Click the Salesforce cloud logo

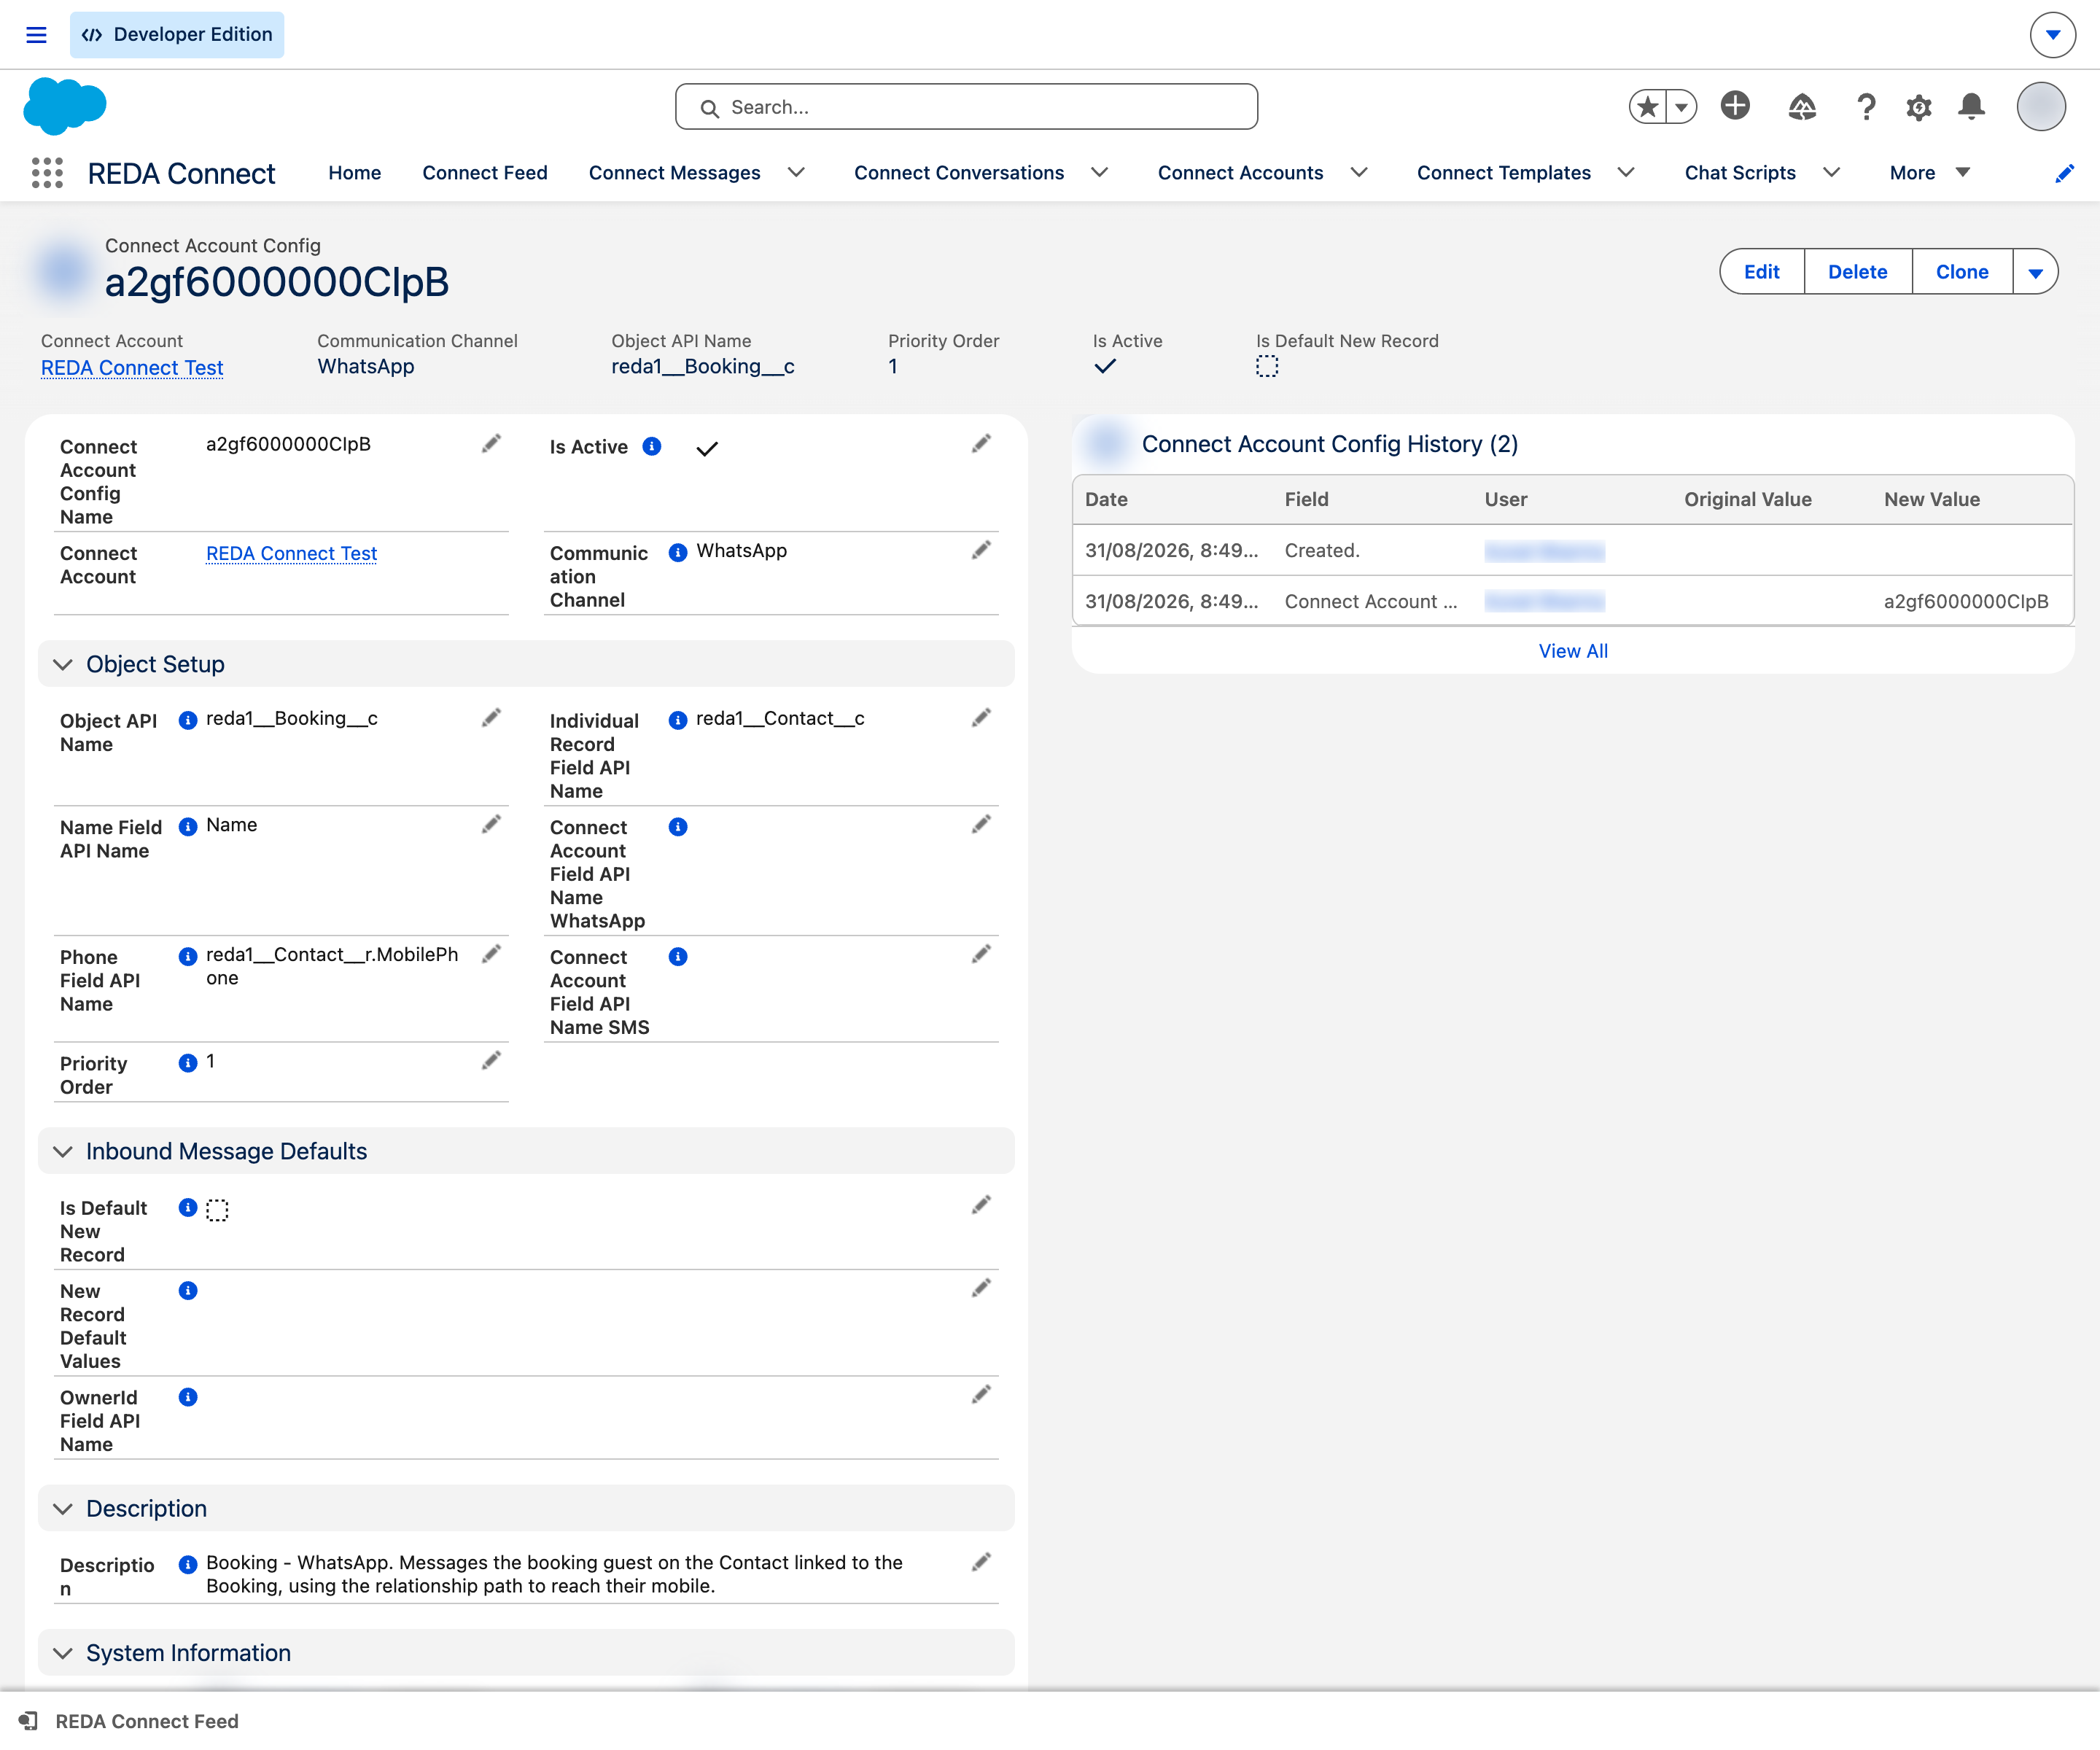point(65,106)
